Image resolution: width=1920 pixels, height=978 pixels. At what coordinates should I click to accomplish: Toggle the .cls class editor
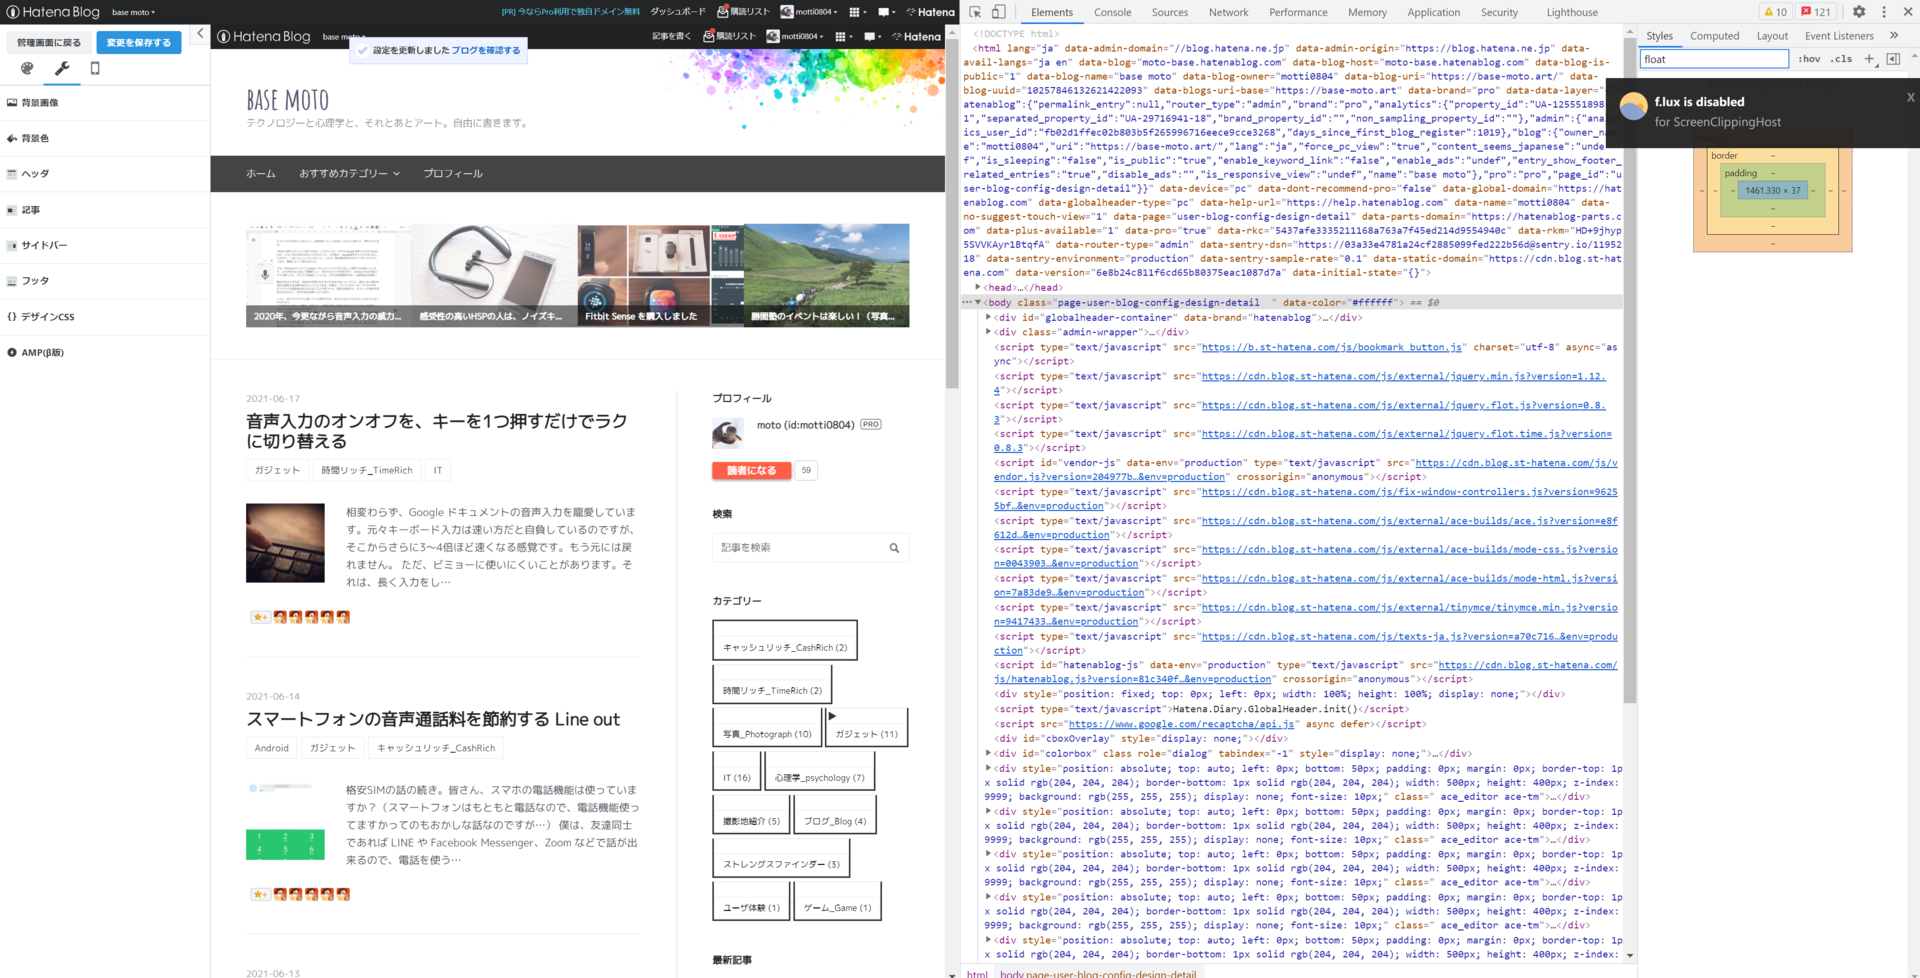(1841, 59)
